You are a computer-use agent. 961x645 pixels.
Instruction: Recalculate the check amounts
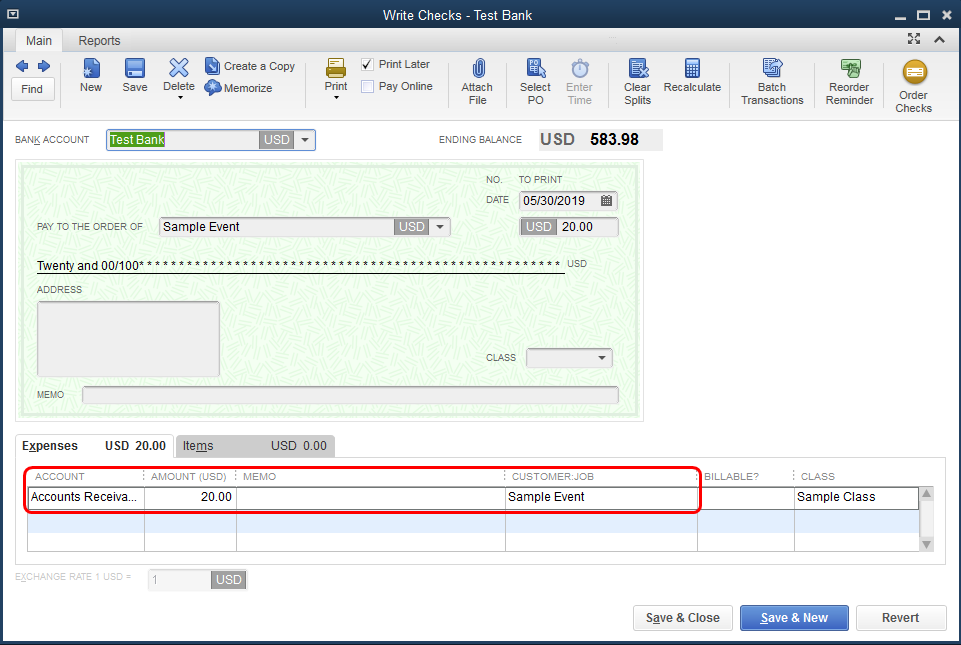pos(692,76)
